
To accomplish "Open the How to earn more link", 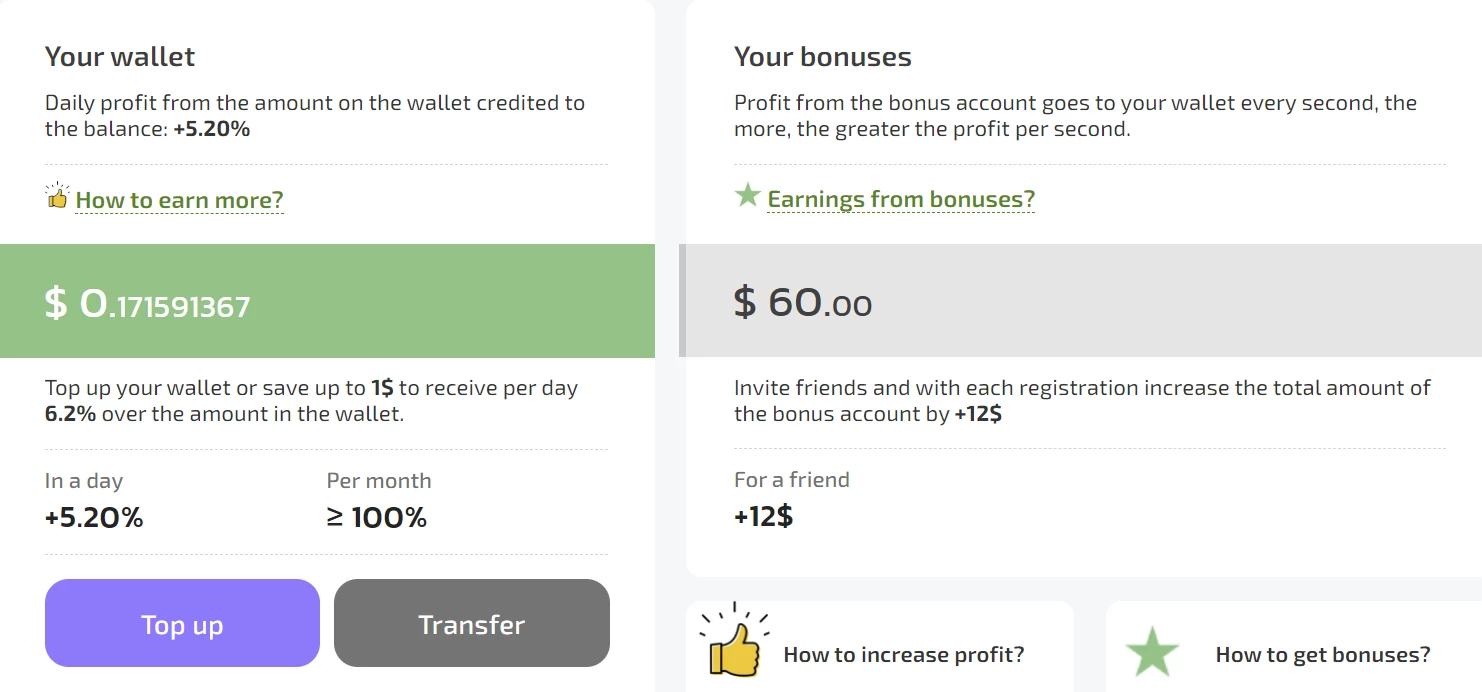I will 180,200.
